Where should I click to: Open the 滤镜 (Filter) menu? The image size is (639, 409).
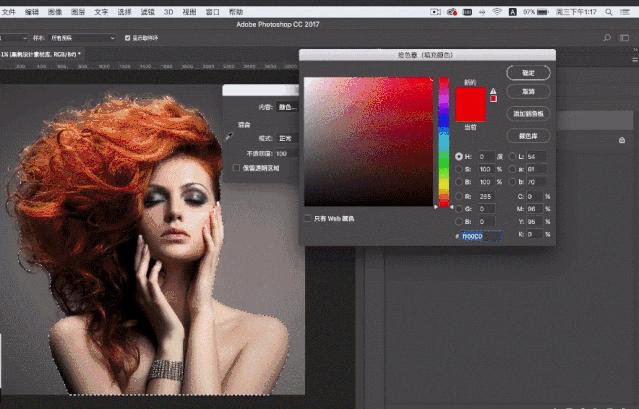pyautogui.click(x=148, y=12)
